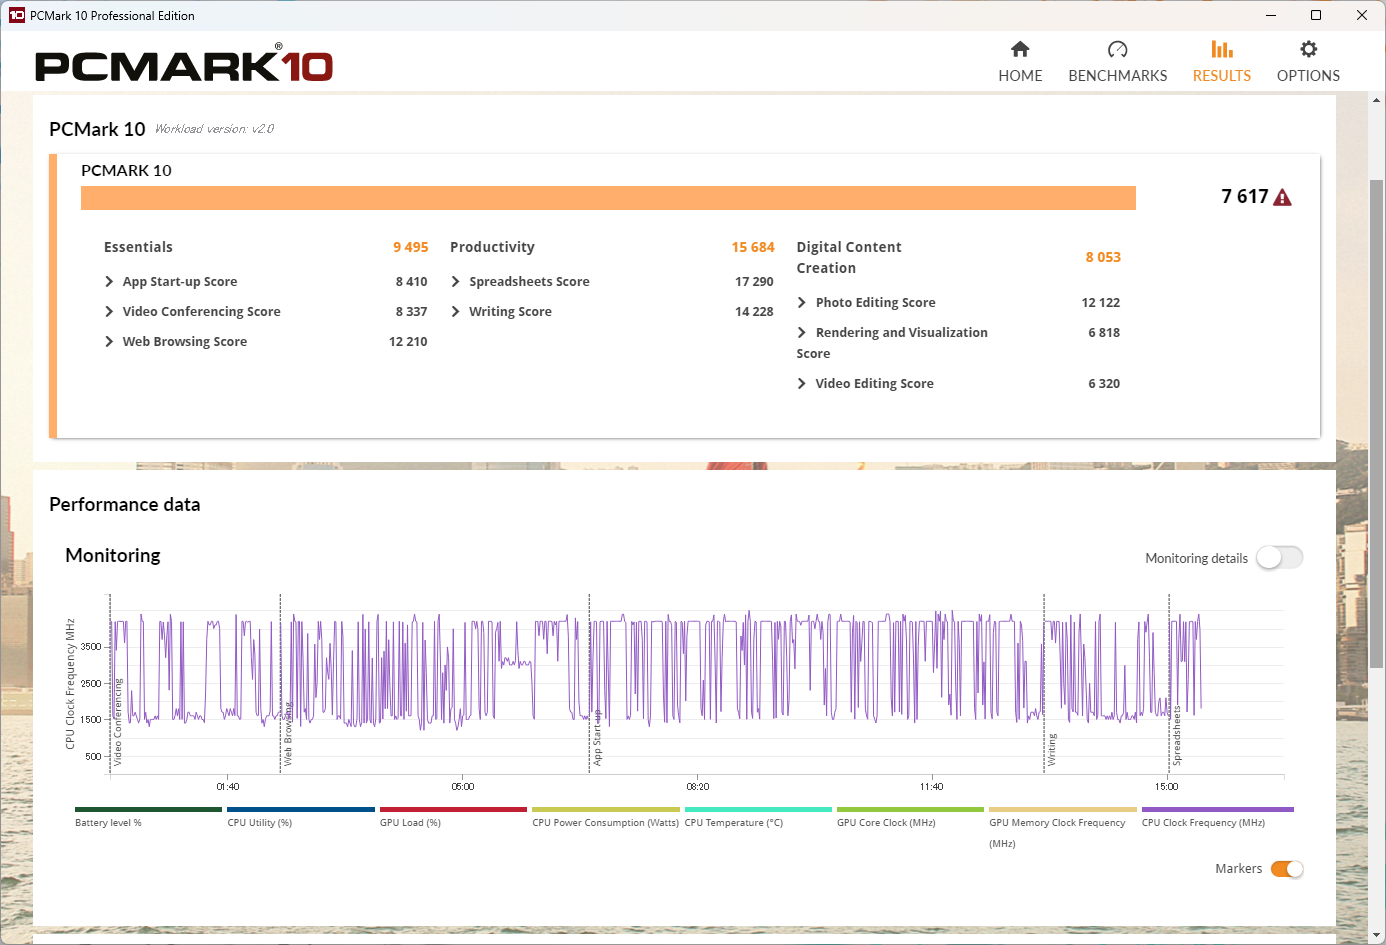This screenshot has width=1386, height=945.
Task: Open Options via the gear icon
Action: point(1308,50)
